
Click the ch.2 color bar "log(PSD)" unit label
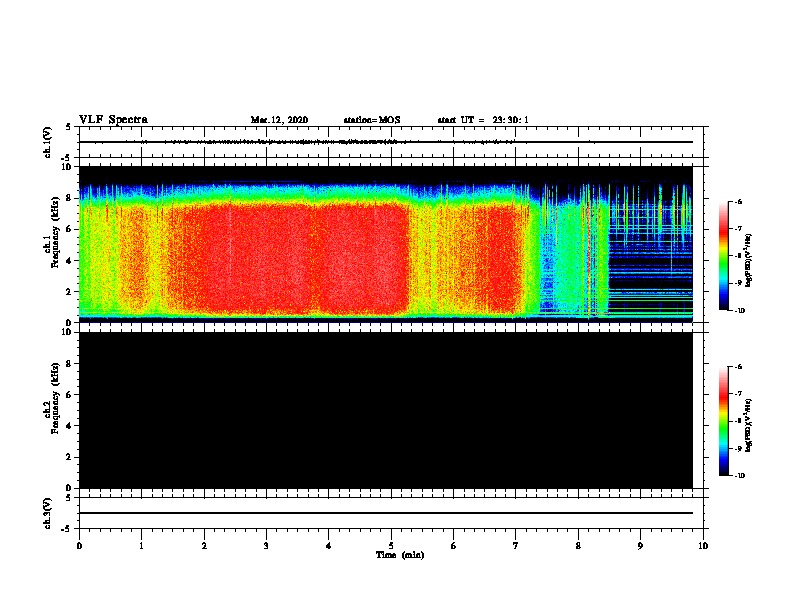coord(748,426)
